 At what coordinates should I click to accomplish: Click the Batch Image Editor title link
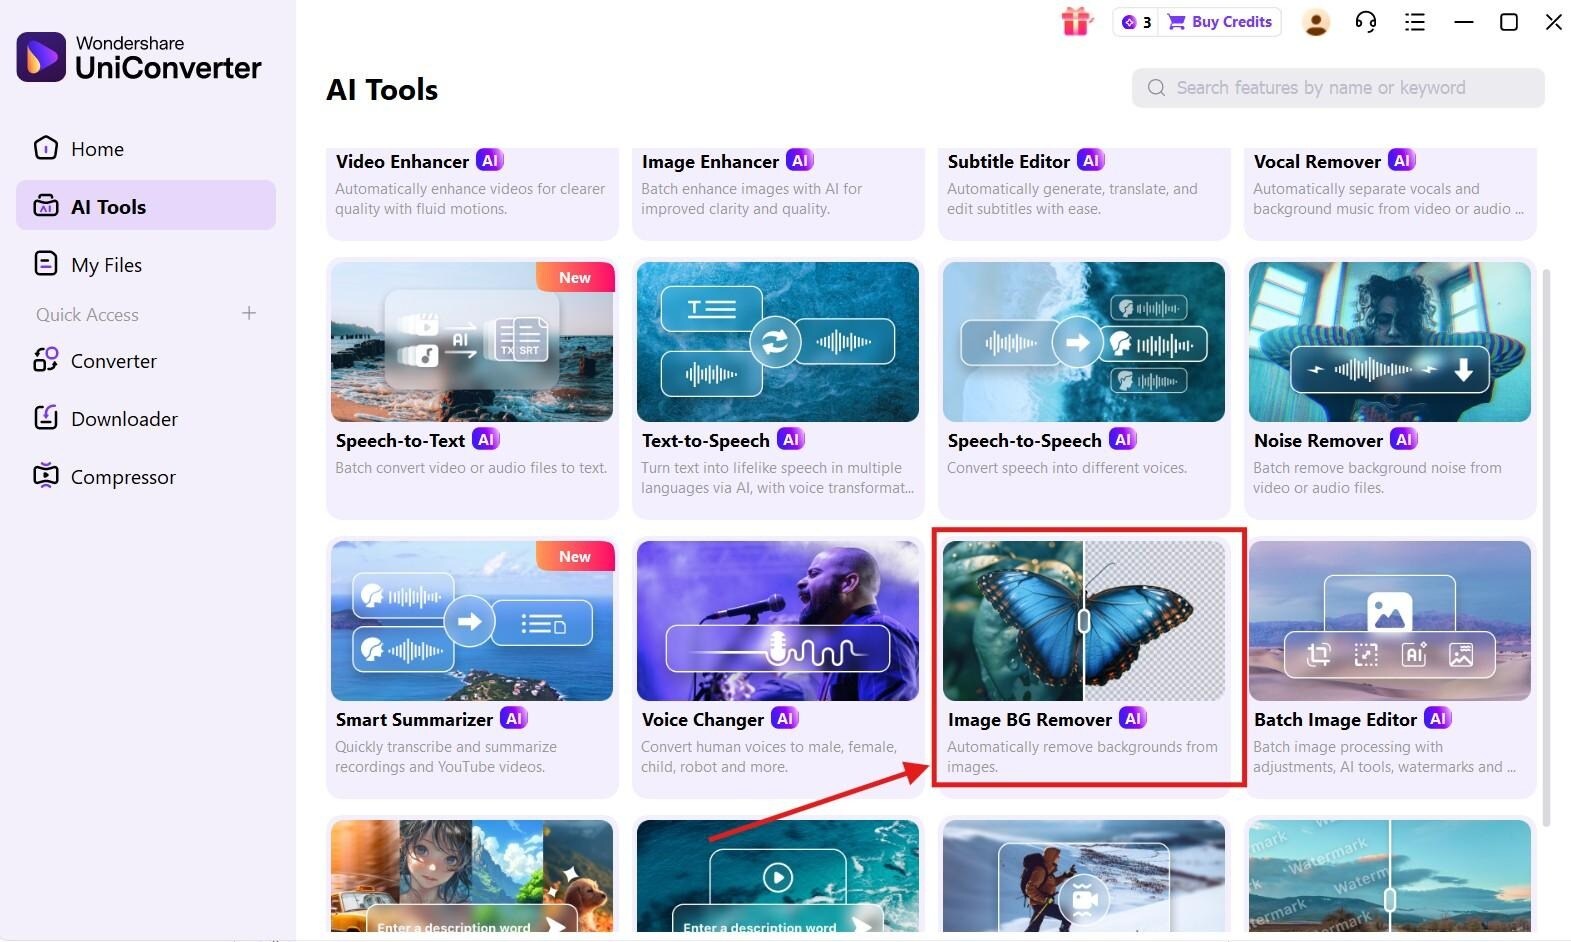1335,719
